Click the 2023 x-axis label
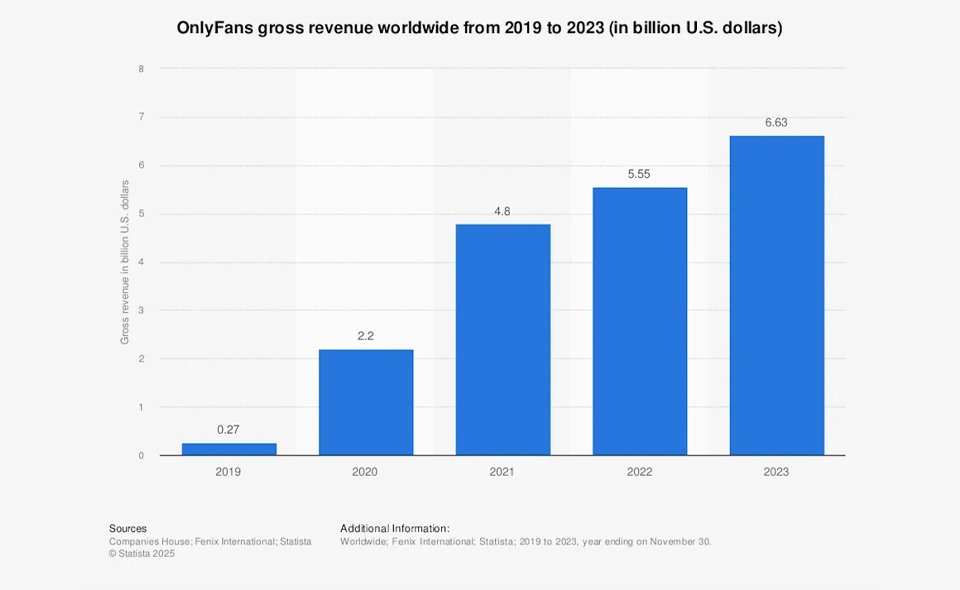 pyautogui.click(x=776, y=472)
